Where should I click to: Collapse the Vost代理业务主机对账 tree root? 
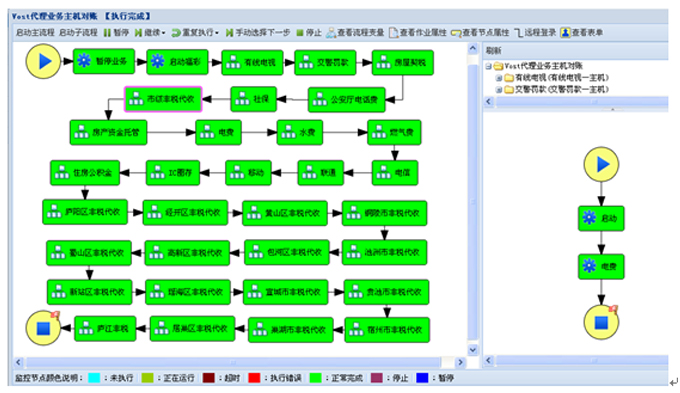488,66
